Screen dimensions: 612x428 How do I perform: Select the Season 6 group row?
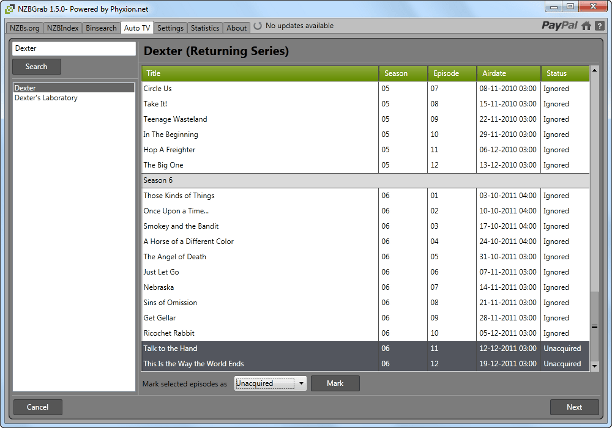(365, 180)
